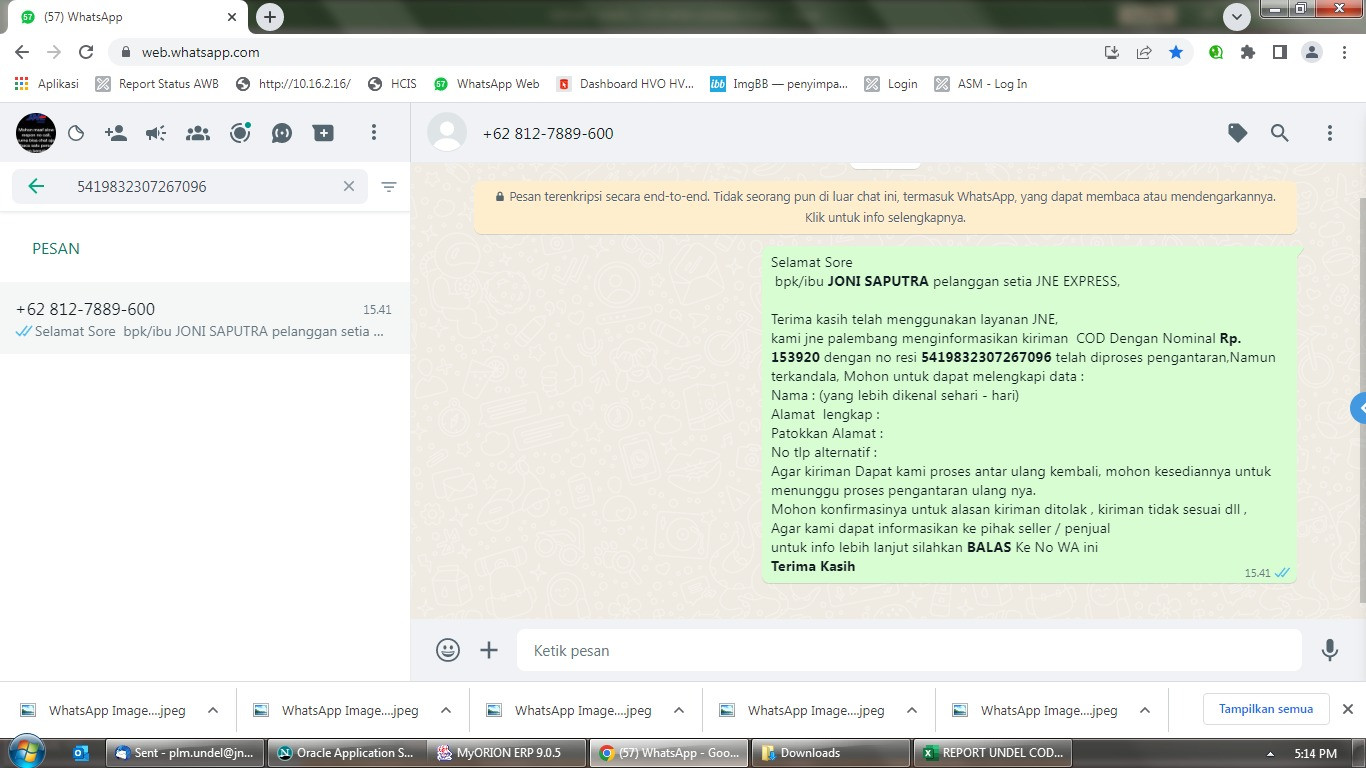Click the chat vertical scrollbar
The image size is (1366, 768).
pyautogui.click(x=1361, y=400)
